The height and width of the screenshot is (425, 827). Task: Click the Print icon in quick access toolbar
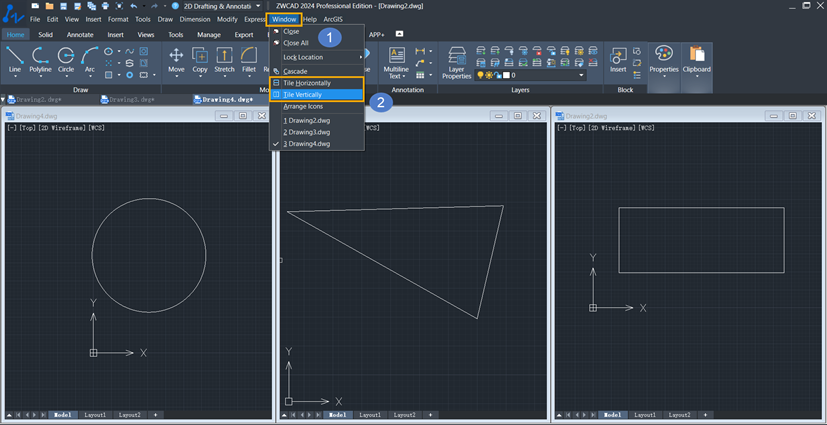(x=105, y=6)
